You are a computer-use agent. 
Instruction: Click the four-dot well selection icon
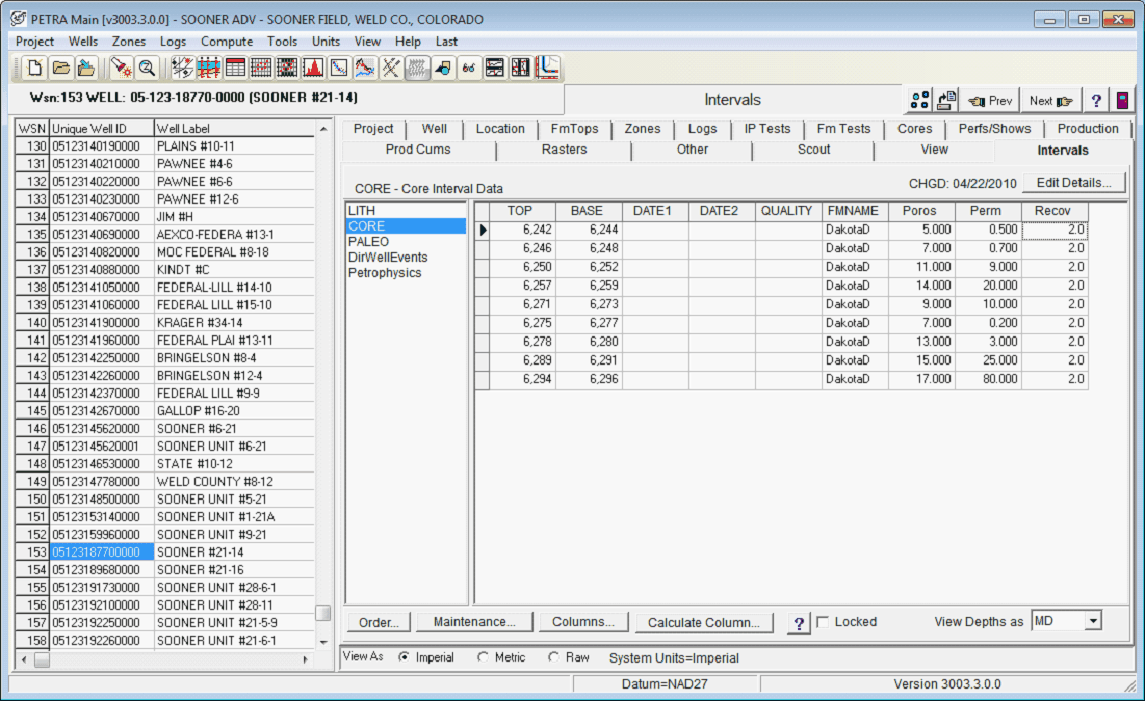921,101
